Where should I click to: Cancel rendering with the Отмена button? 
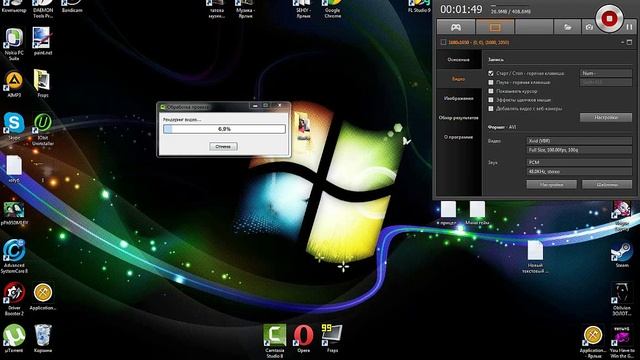223,147
